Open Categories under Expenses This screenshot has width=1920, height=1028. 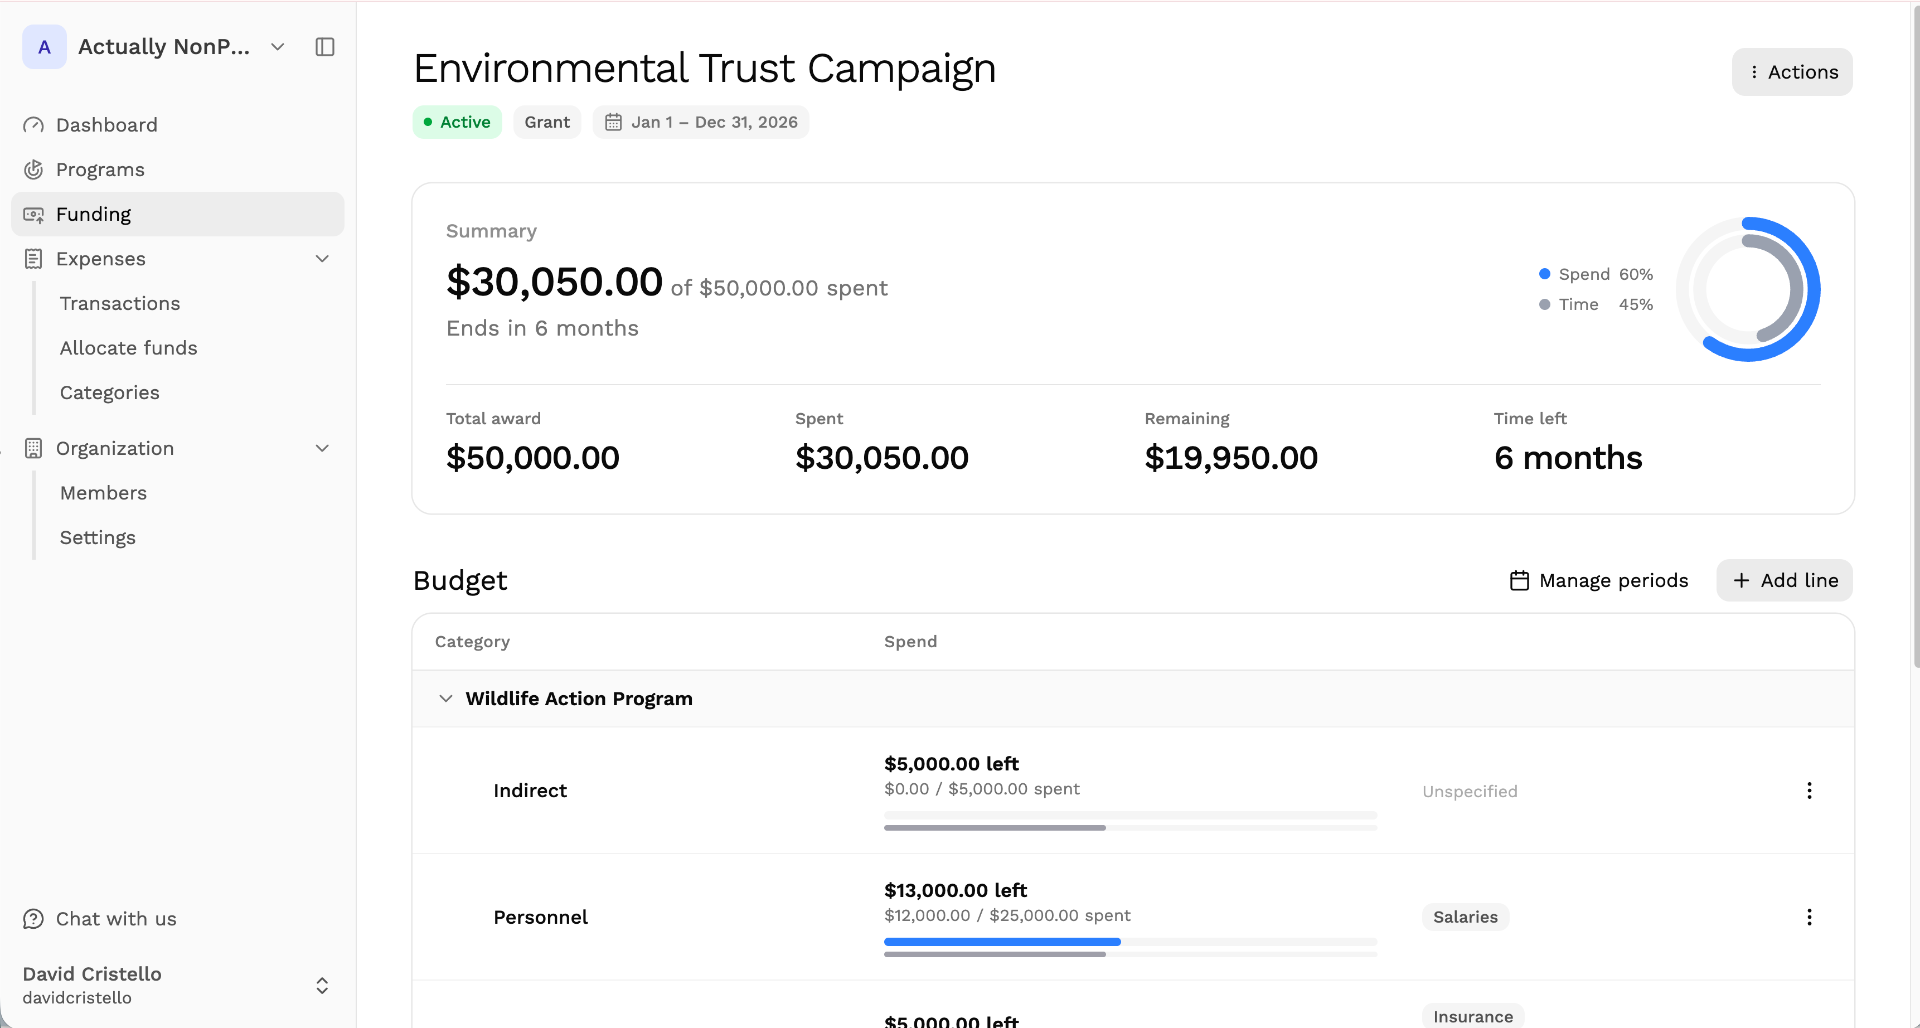click(110, 393)
